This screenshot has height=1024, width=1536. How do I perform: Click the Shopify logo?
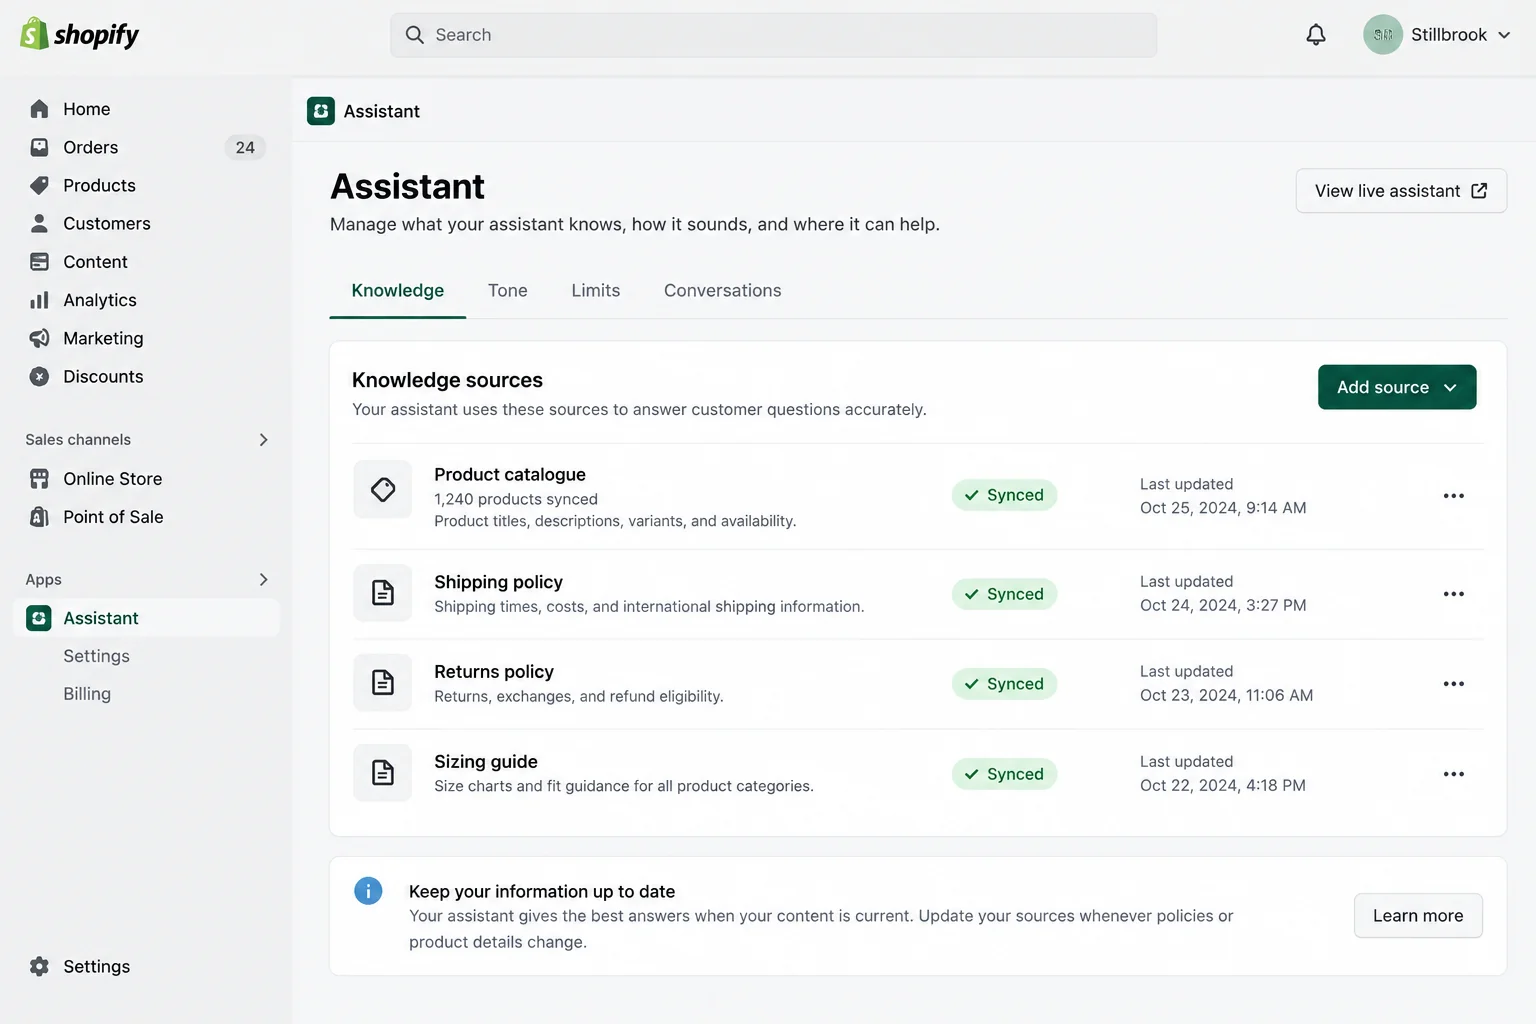point(79,34)
